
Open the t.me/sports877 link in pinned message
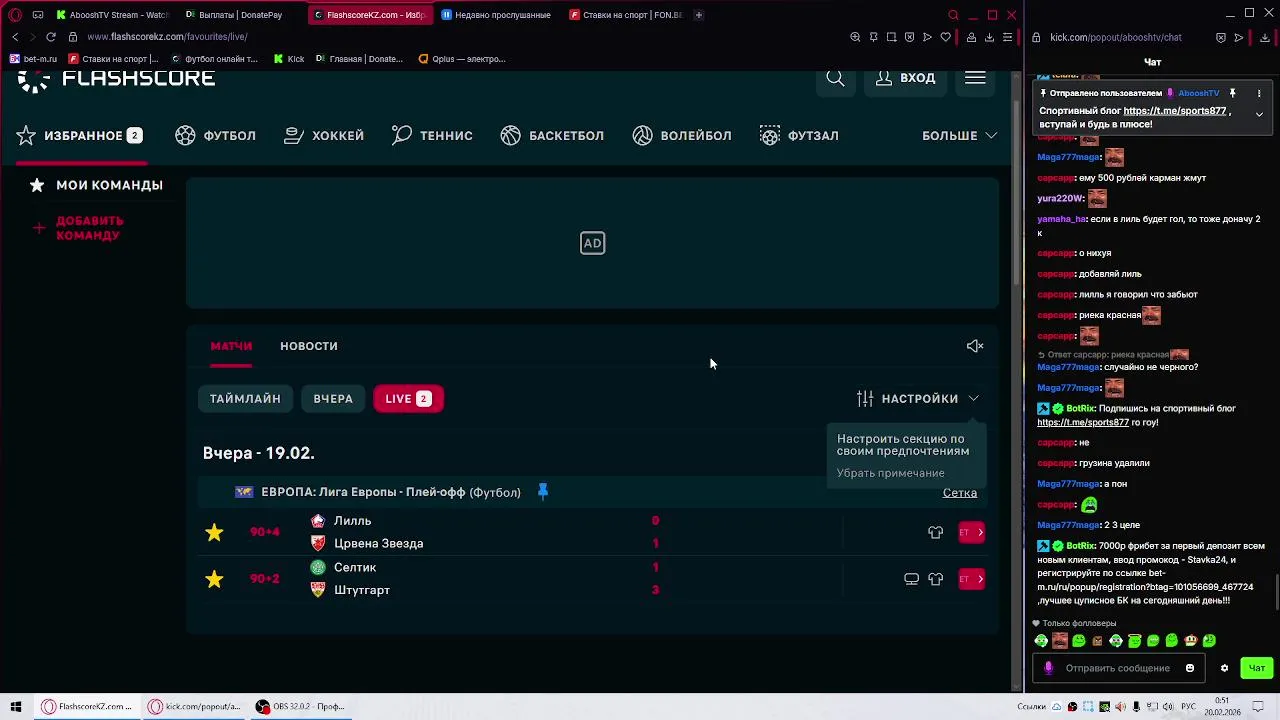click(x=1174, y=111)
